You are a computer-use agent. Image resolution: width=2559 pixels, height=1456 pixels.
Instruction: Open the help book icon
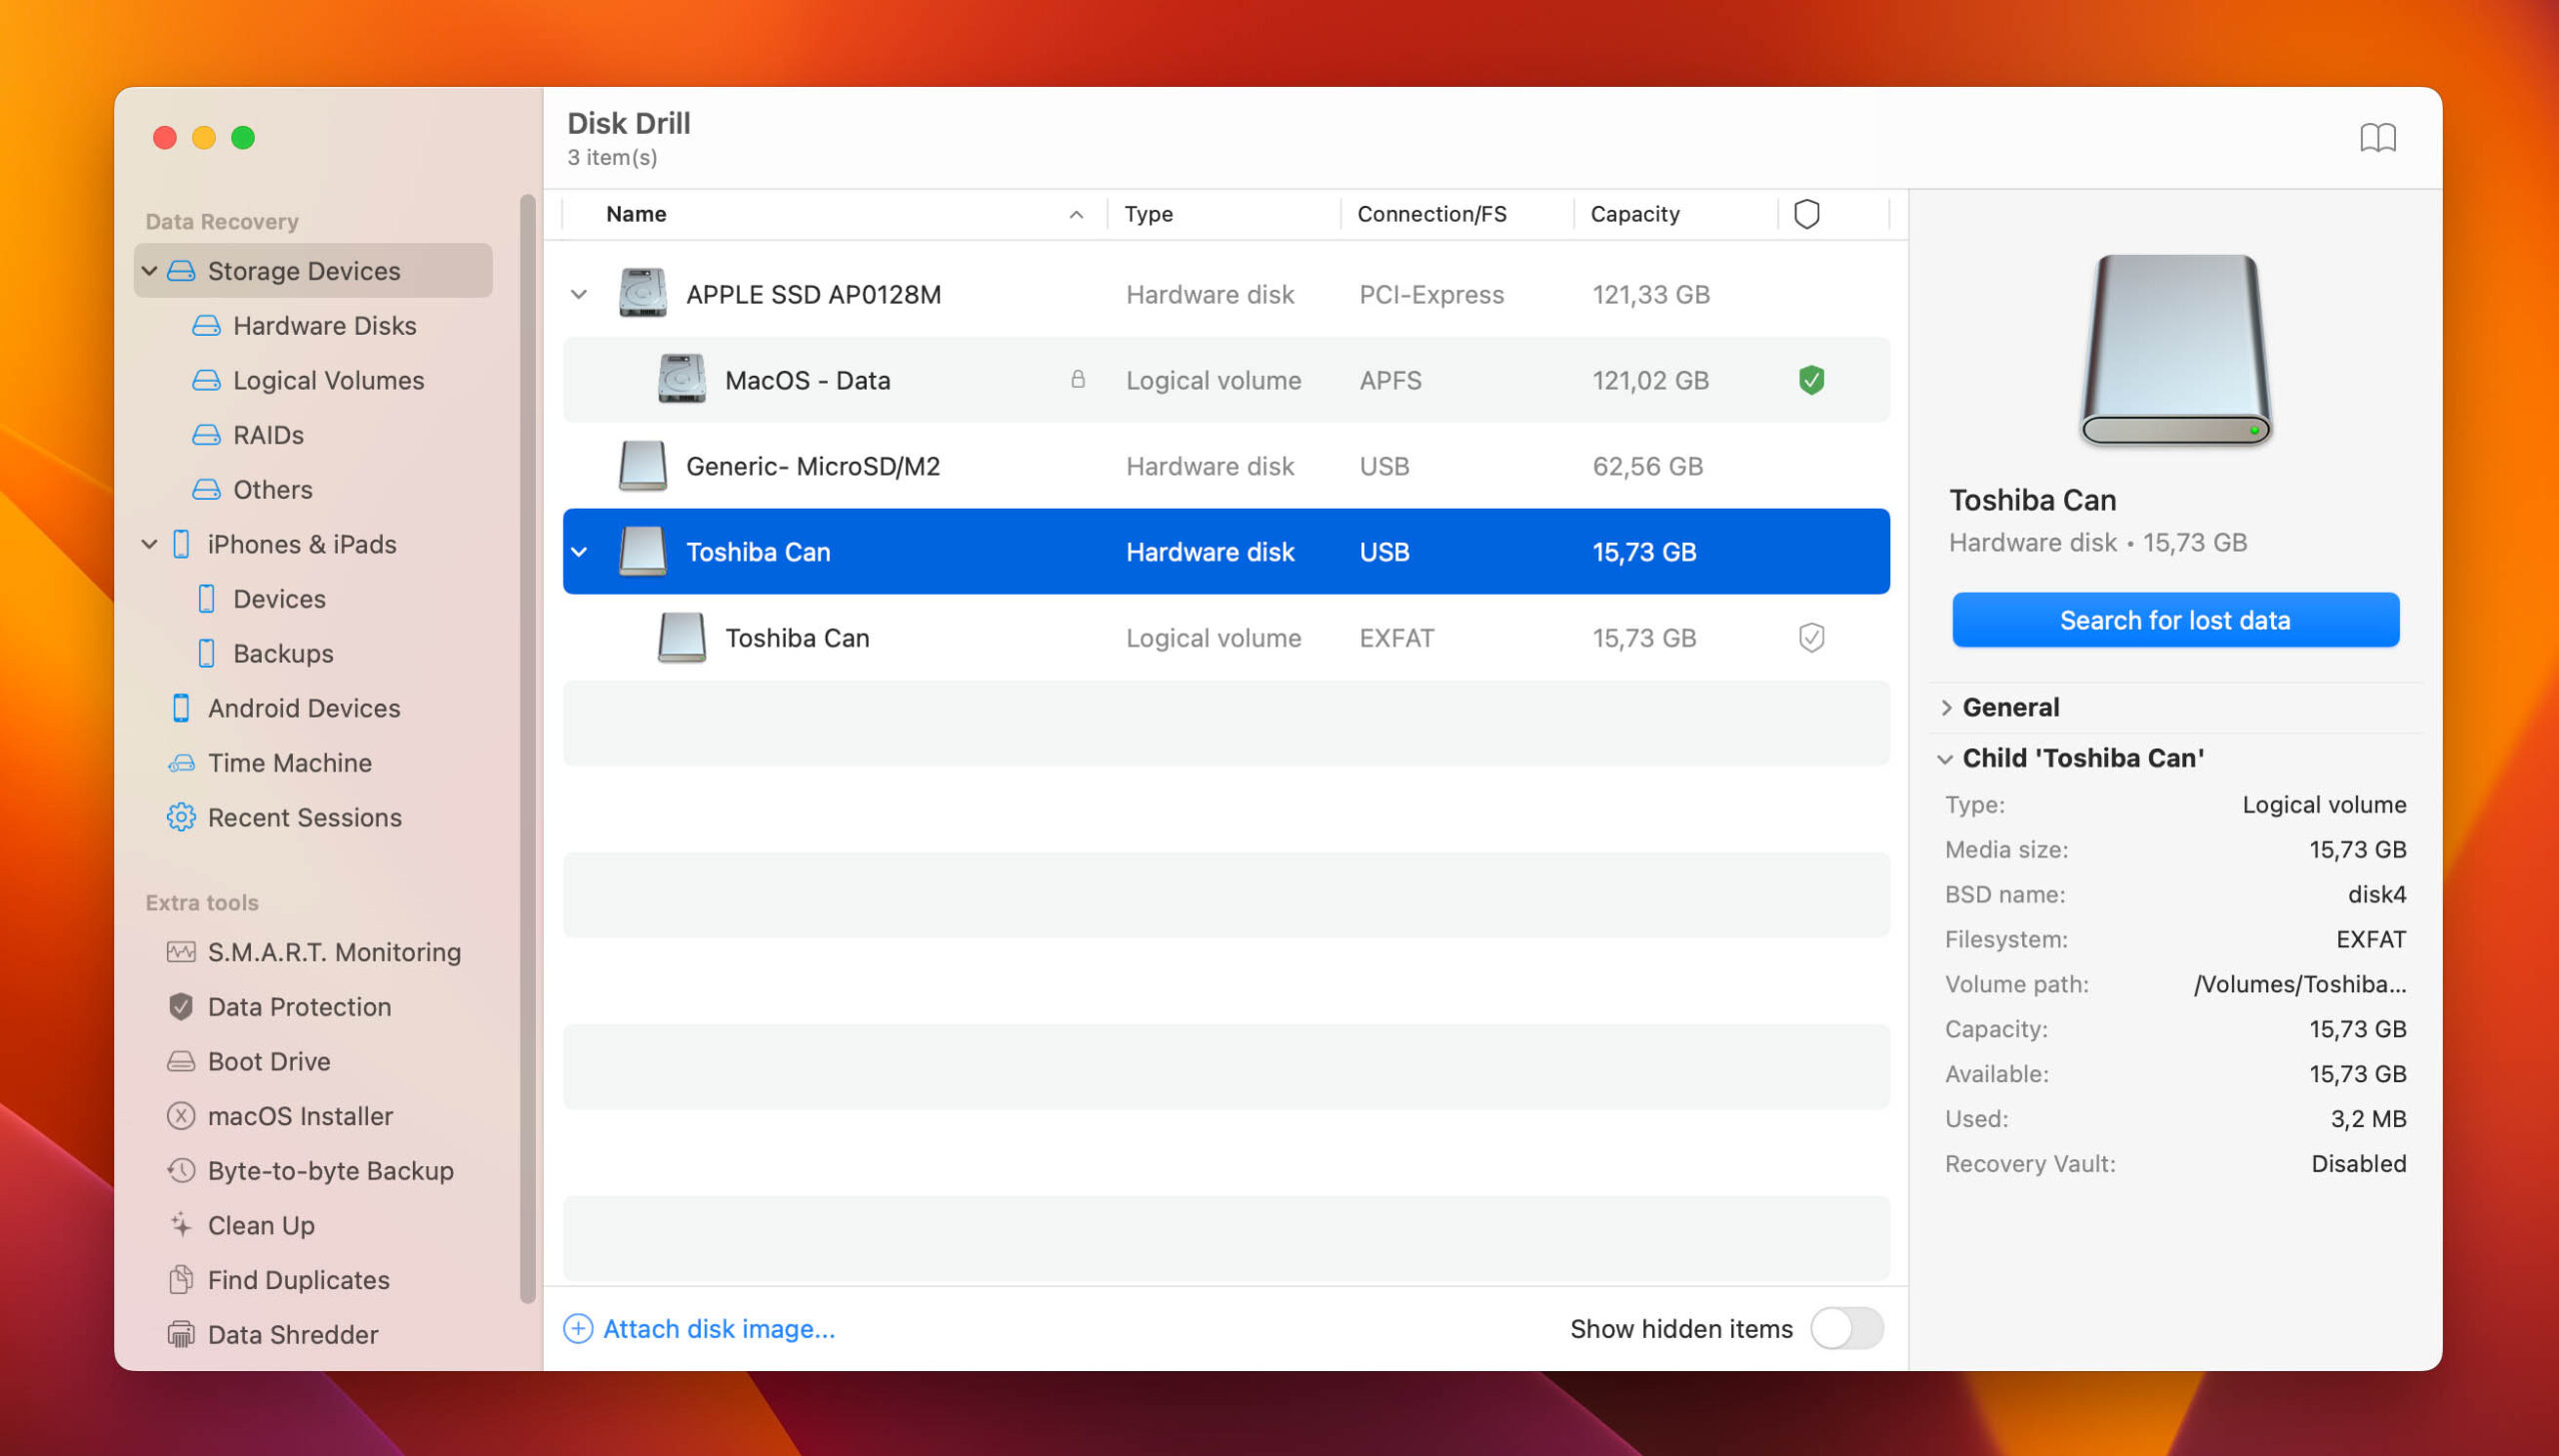(2377, 137)
